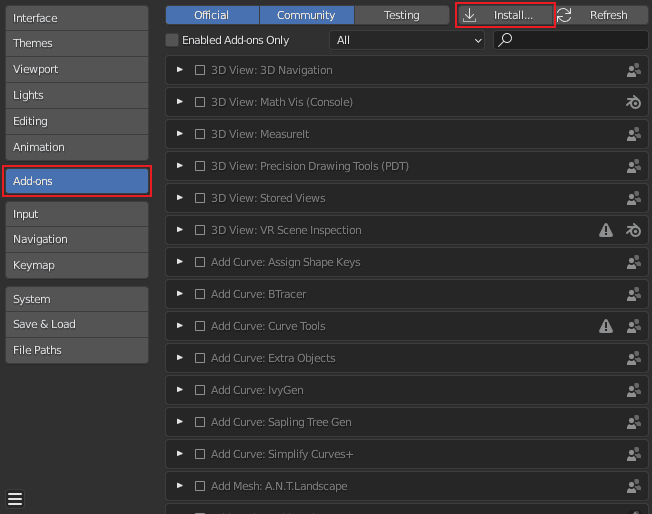Screen dimensions: 652x514
Task: Click the Refresh circular arrows icon
Action: click(x=564, y=15)
